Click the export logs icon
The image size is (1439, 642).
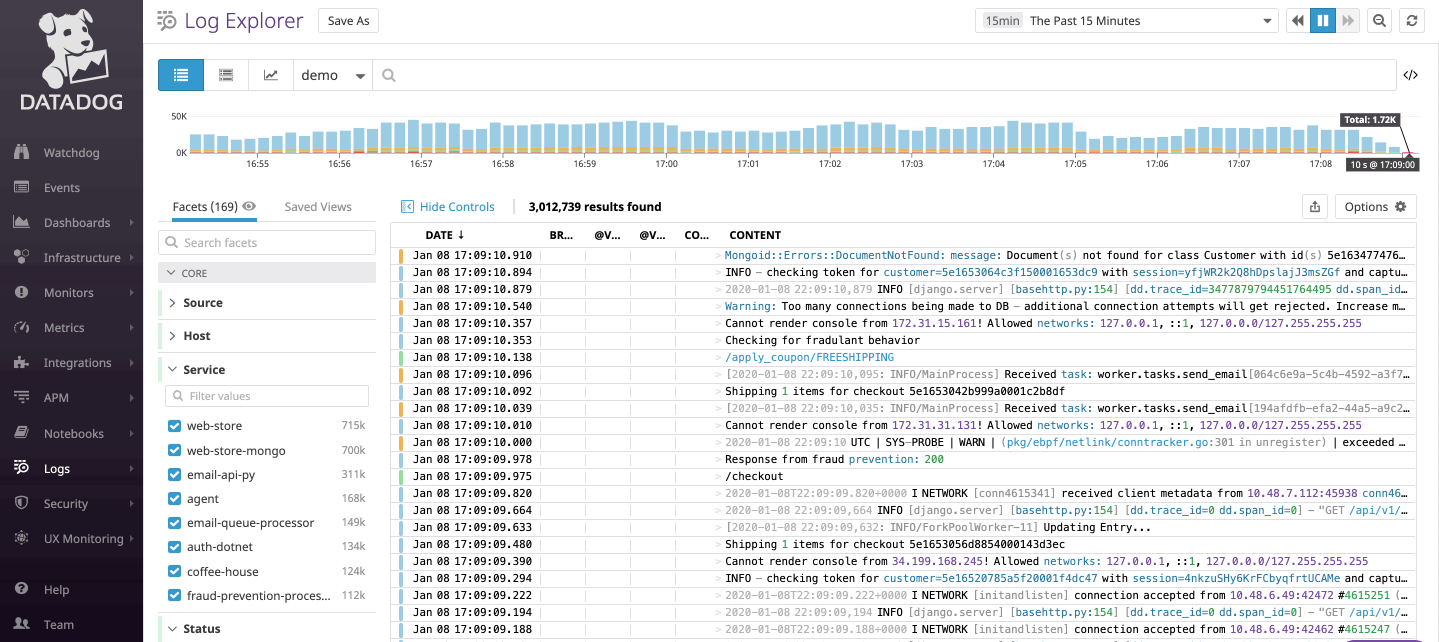(1314, 207)
